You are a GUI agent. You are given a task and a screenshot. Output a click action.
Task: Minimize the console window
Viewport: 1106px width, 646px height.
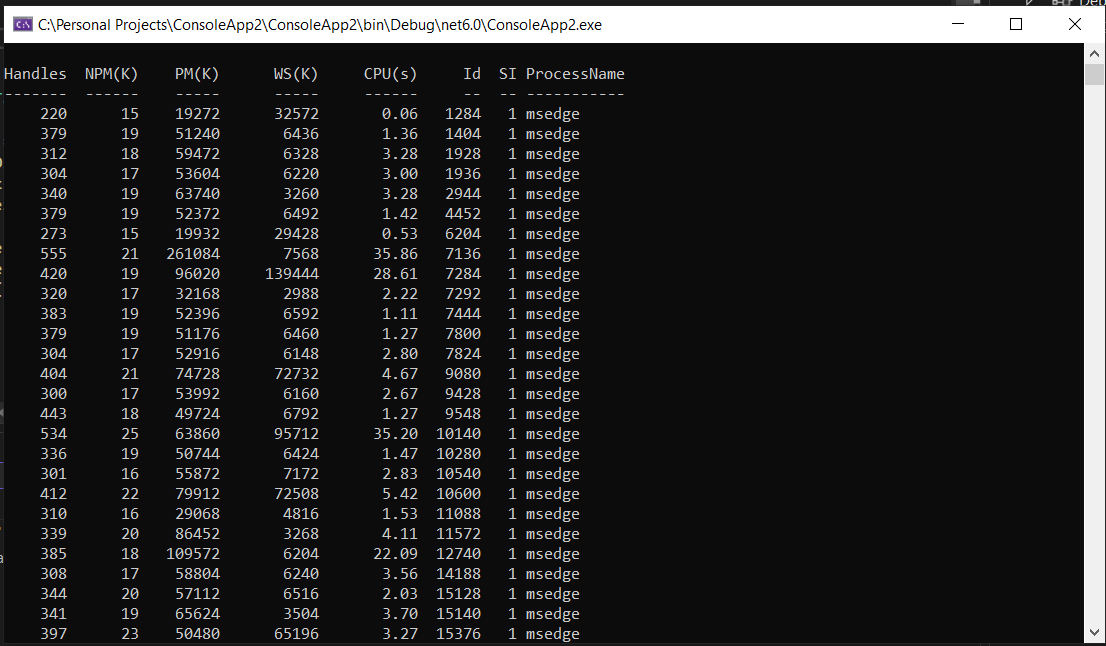coord(957,24)
